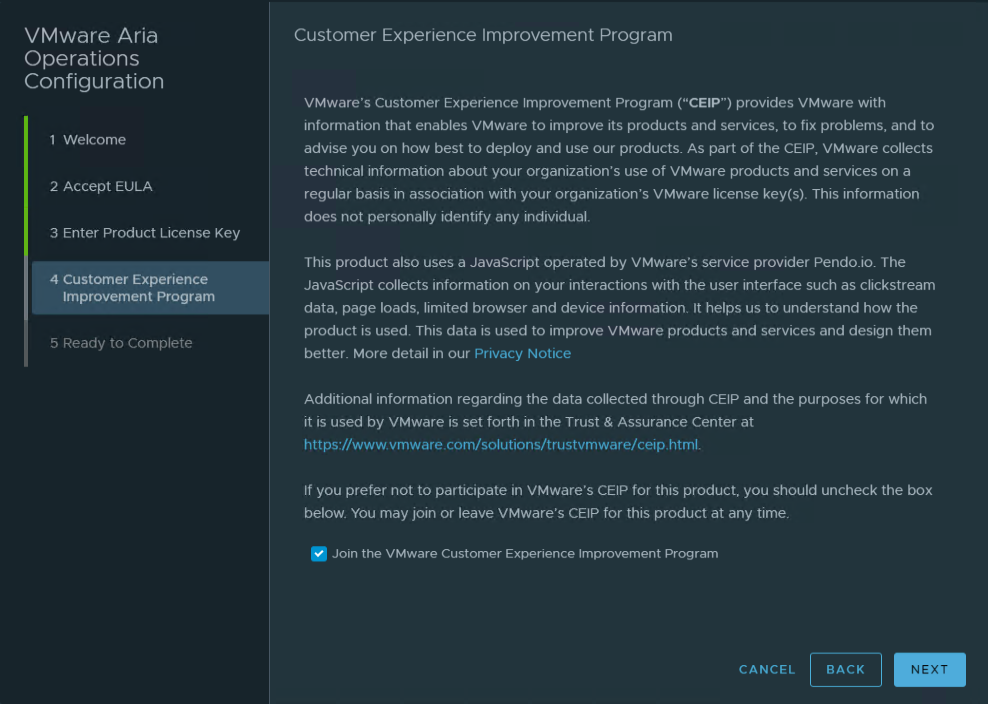Image resolution: width=988 pixels, height=704 pixels.
Task: Click the gray progress bar beside Ready to Complete
Action: point(26,343)
